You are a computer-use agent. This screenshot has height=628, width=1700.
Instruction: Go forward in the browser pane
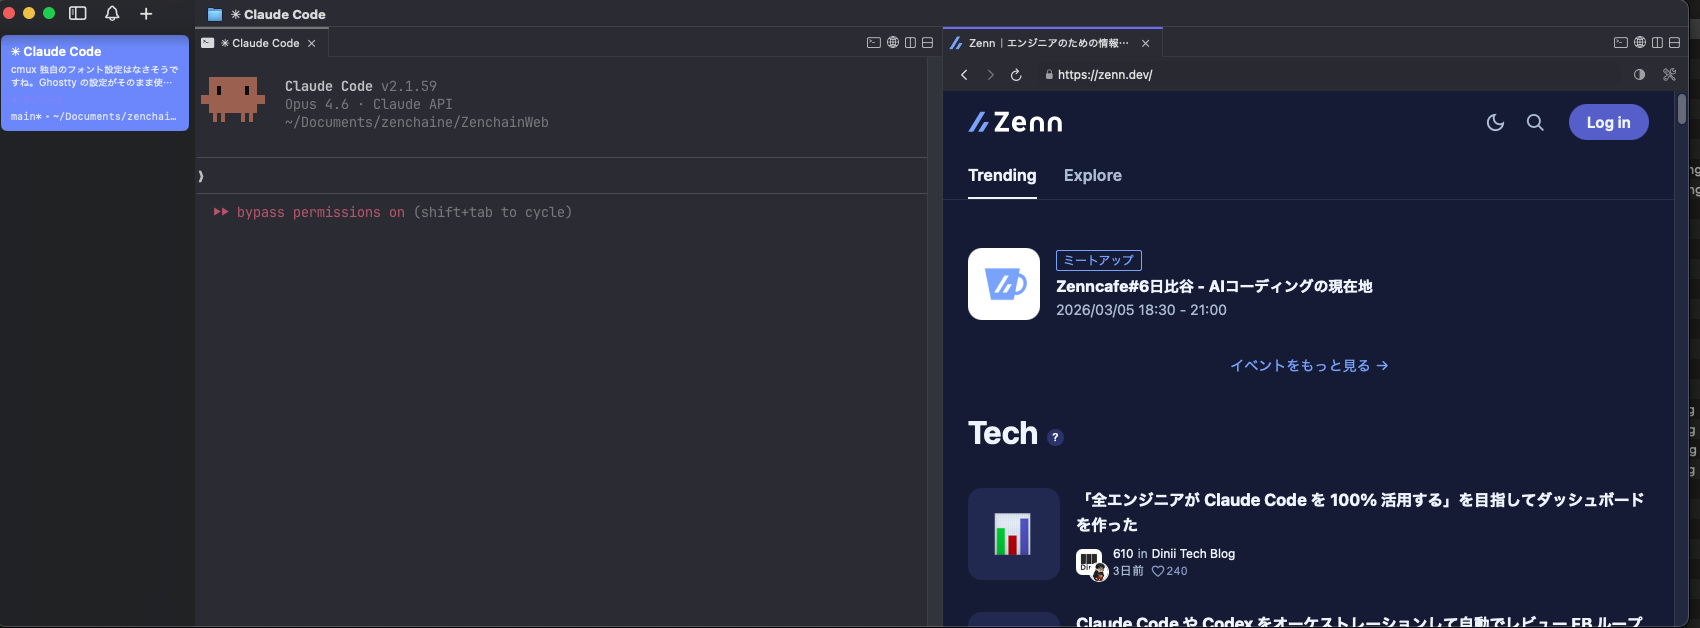point(990,75)
